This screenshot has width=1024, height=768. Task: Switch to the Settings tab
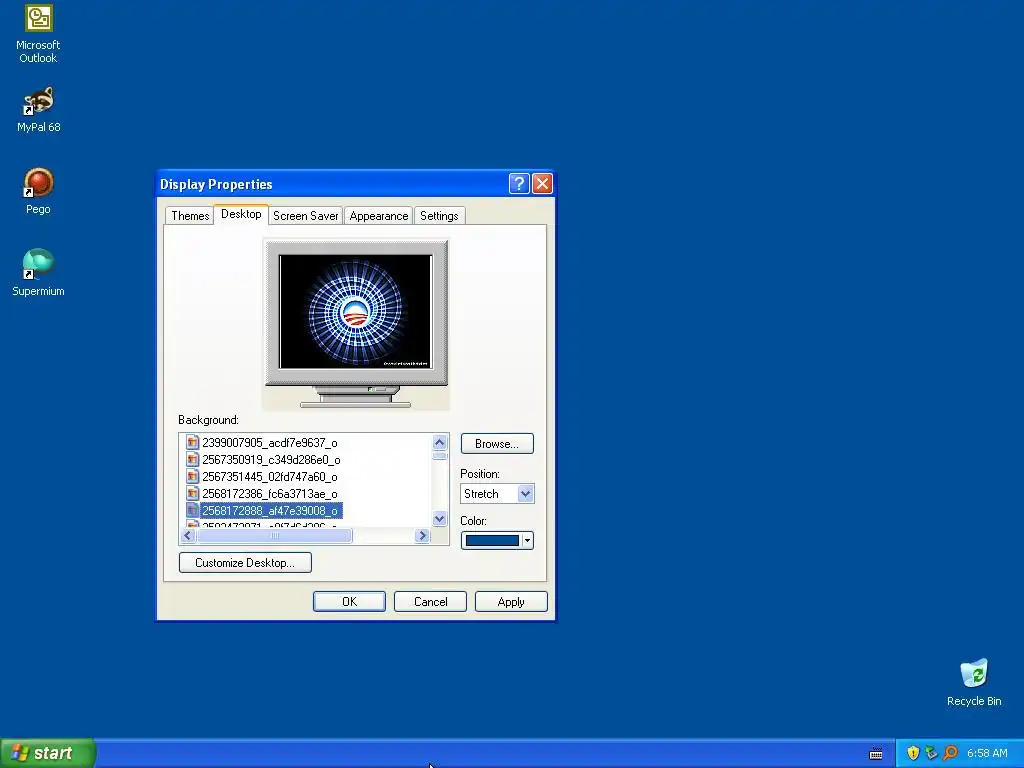[439, 216]
